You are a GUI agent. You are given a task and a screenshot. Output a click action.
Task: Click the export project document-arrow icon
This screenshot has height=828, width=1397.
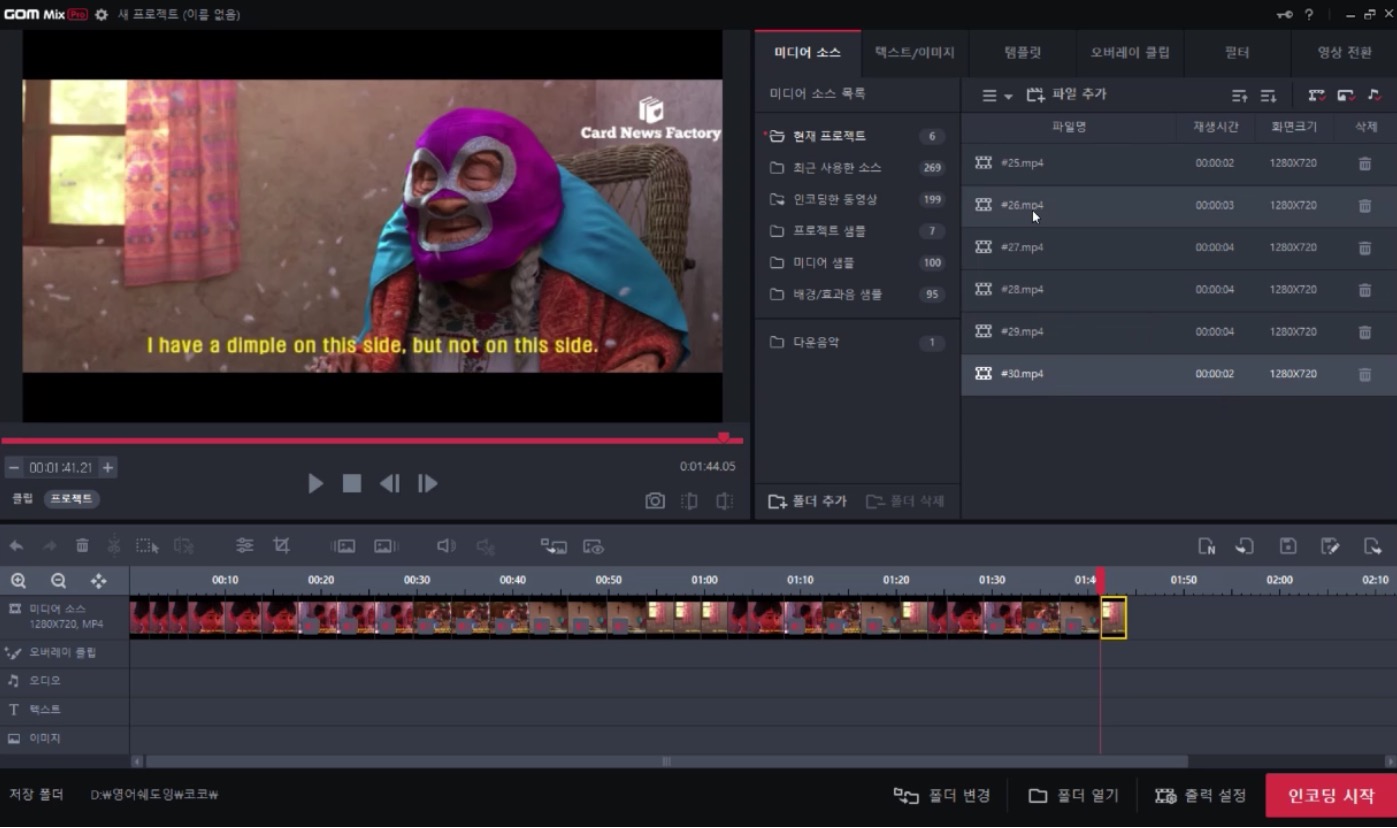coord(1372,546)
